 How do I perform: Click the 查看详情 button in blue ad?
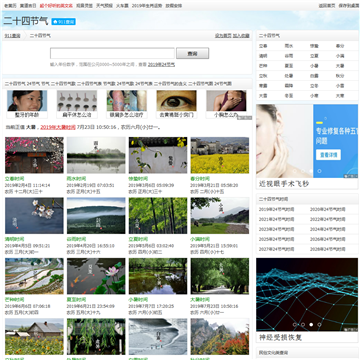(x=328, y=155)
